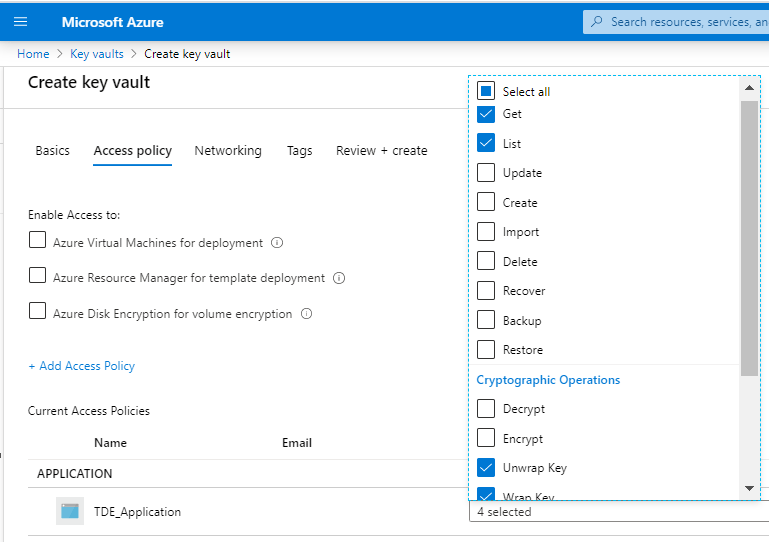Check the Decrypt cryptographic operation
This screenshot has width=769, height=542.
(486, 408)
